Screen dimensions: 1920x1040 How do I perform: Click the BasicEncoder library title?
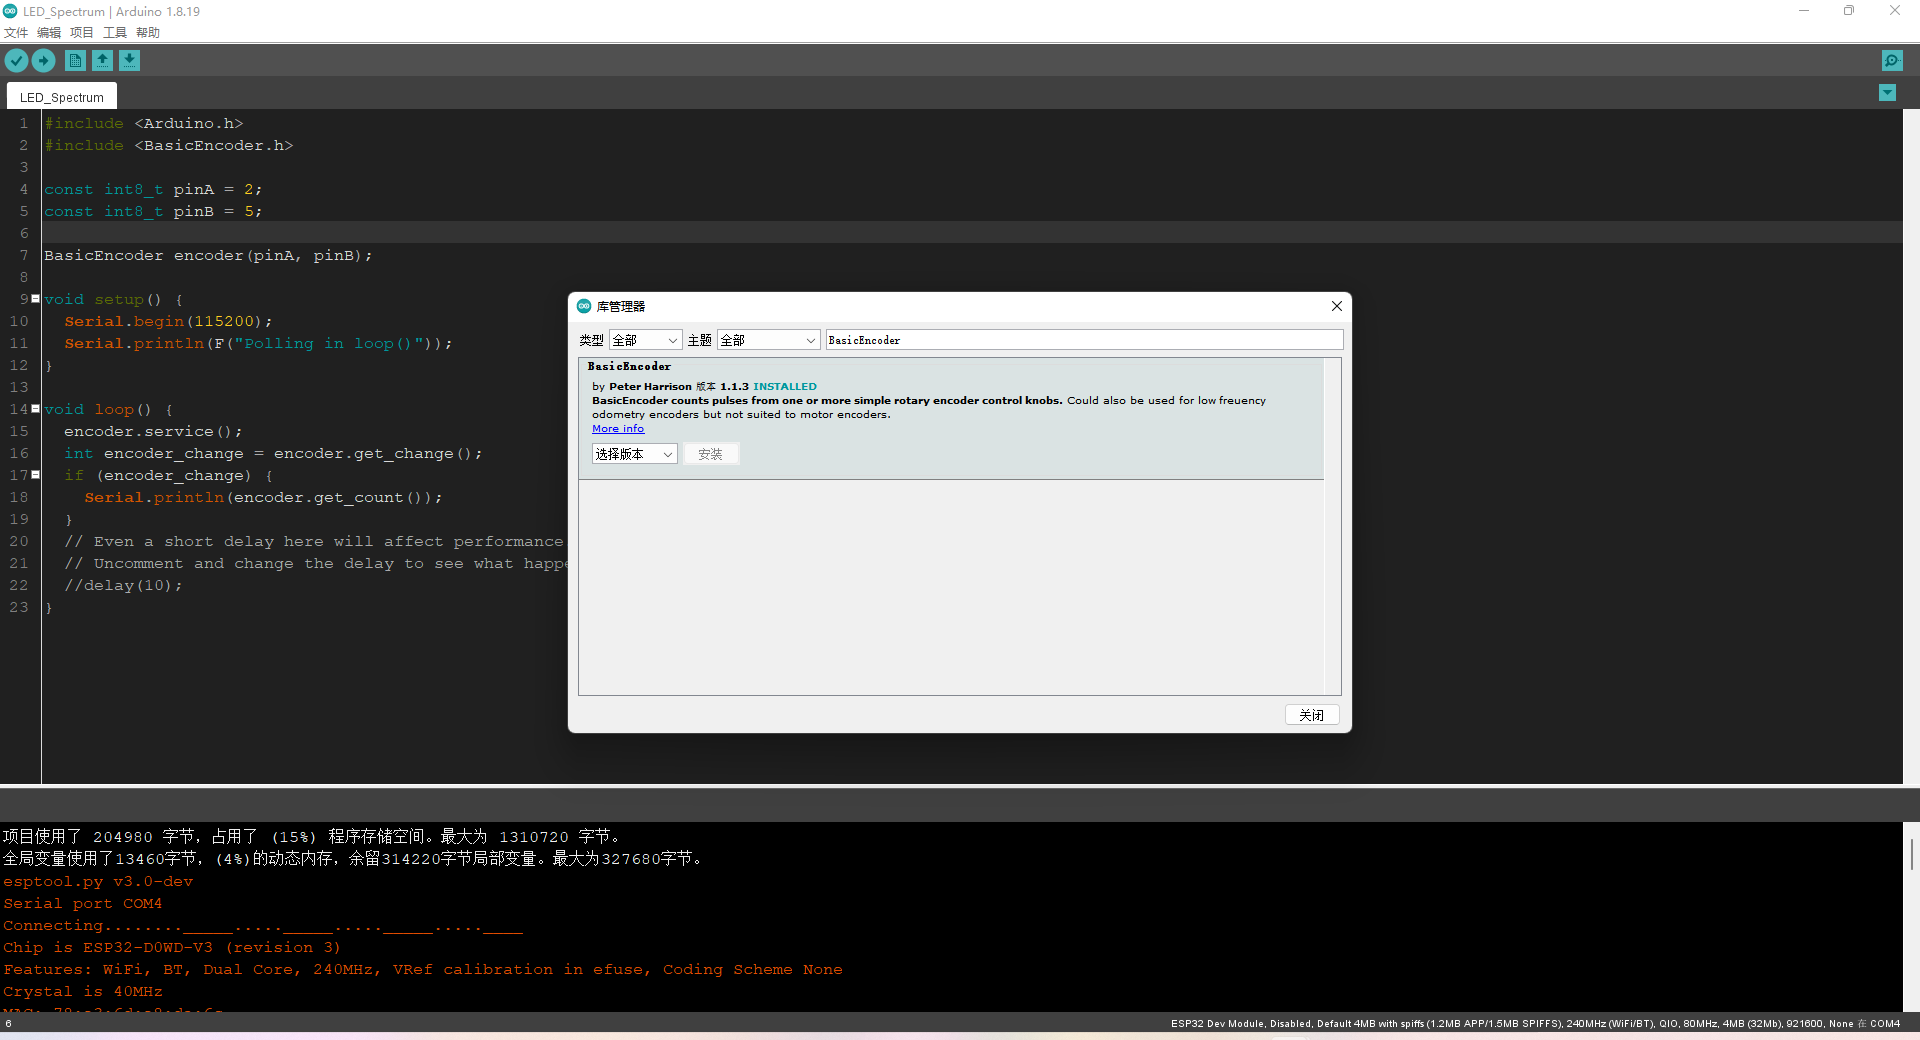coord(629,366)
